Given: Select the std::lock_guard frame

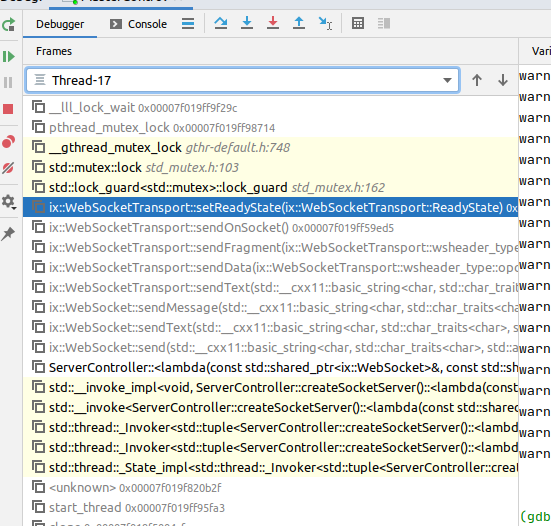Looking at the screenshot, I should pos(271,188).
